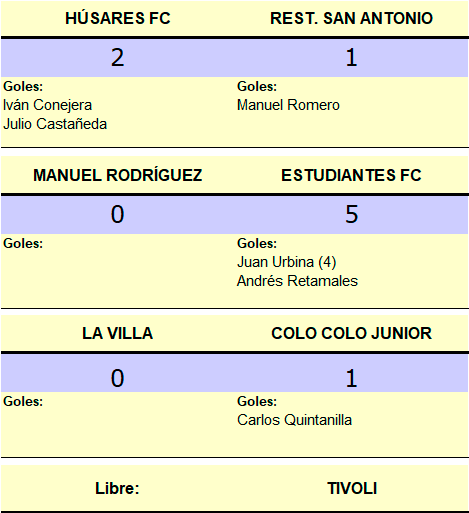
Task: Click the Libre: label
Action: [x=117, y=489]
